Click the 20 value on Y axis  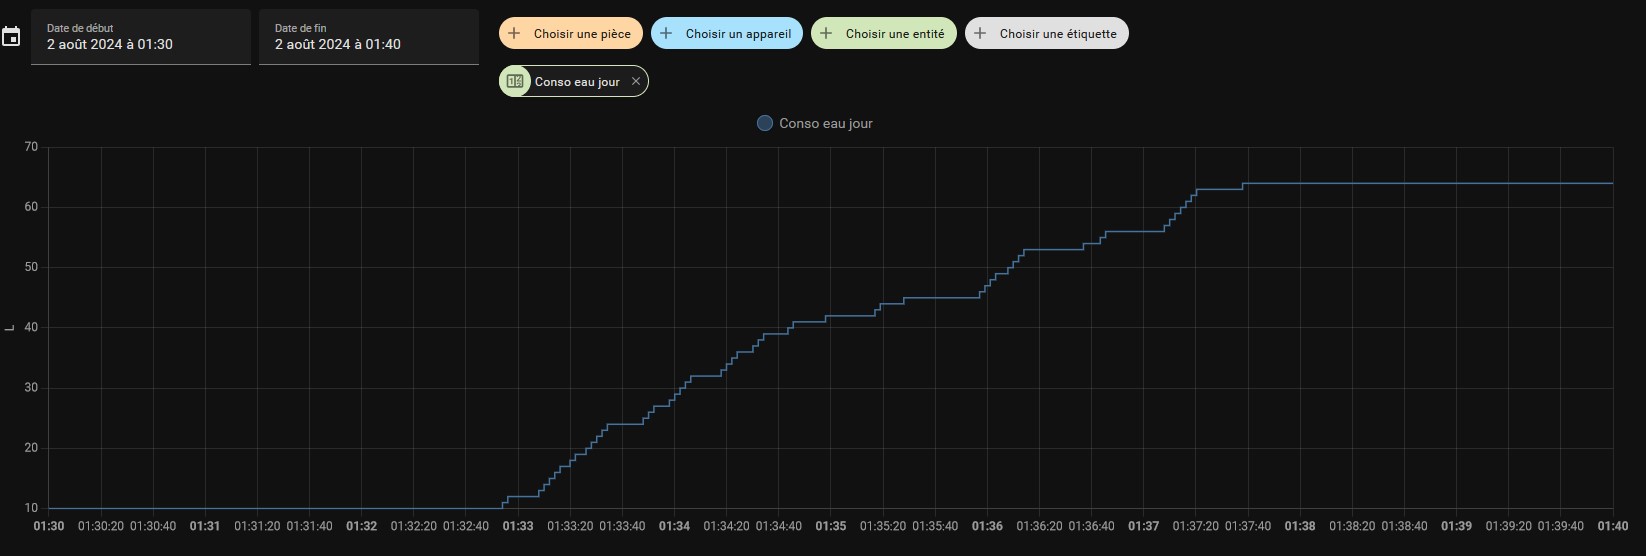pos(31,448)
